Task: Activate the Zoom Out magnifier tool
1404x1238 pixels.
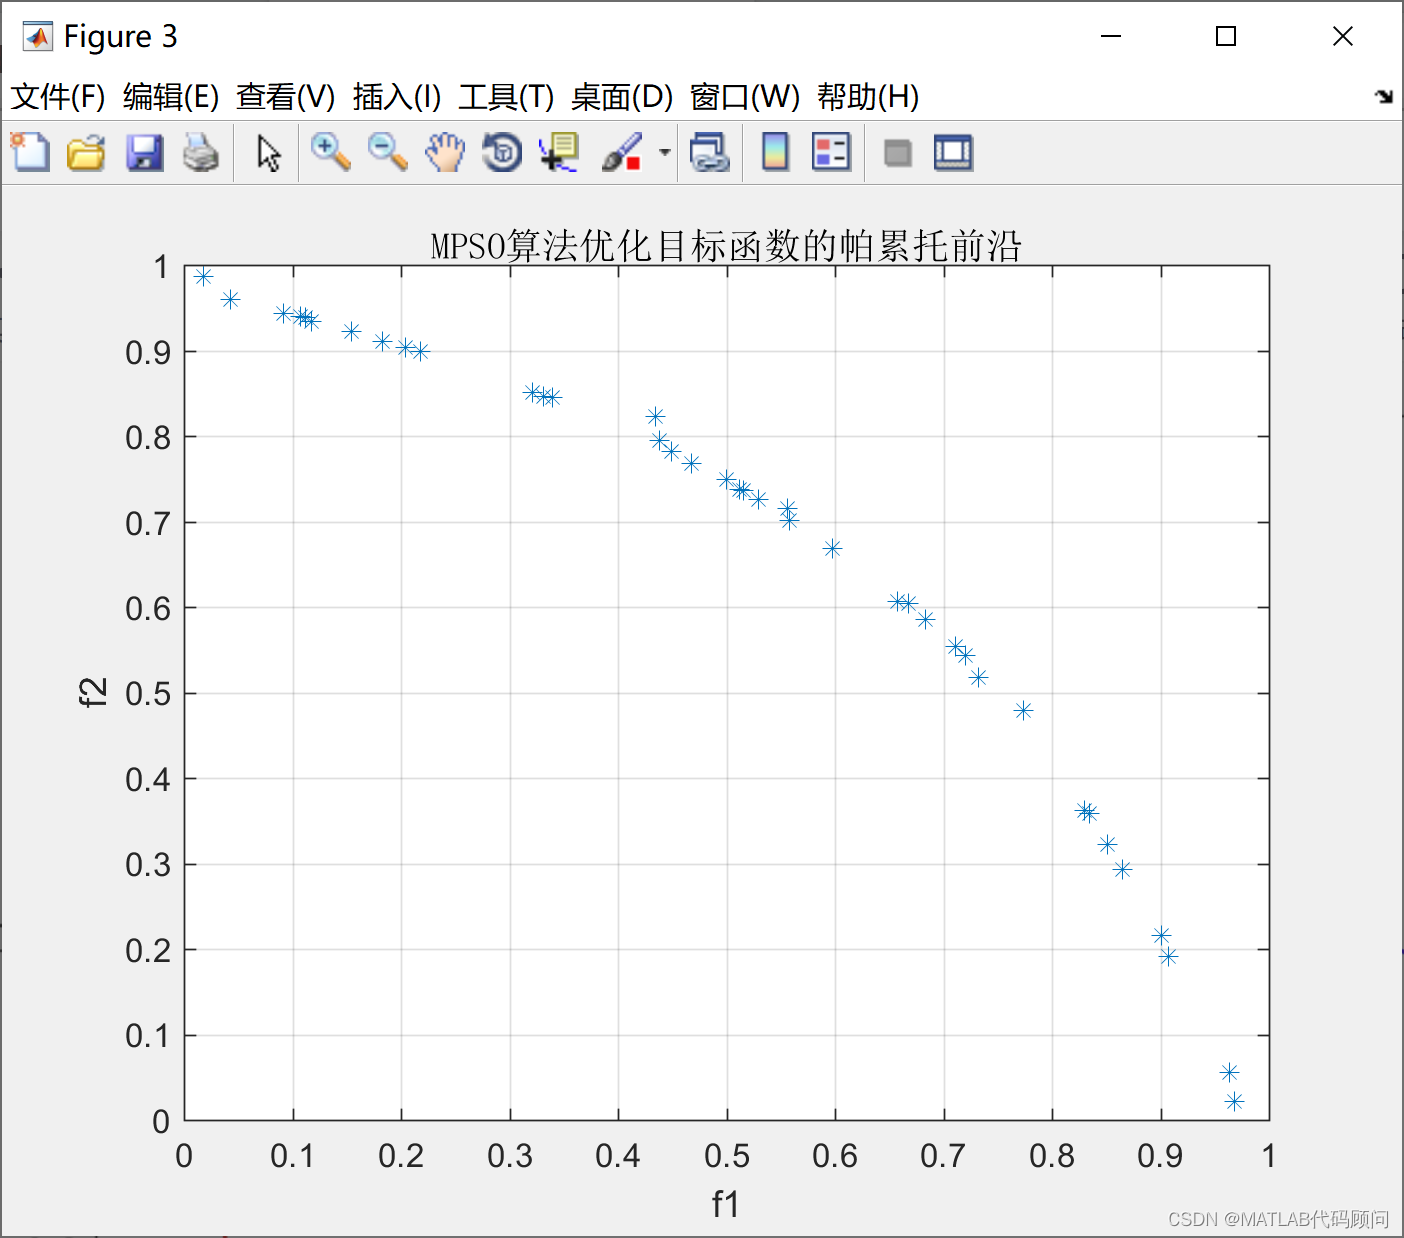Action: click(x=388, y=153)
